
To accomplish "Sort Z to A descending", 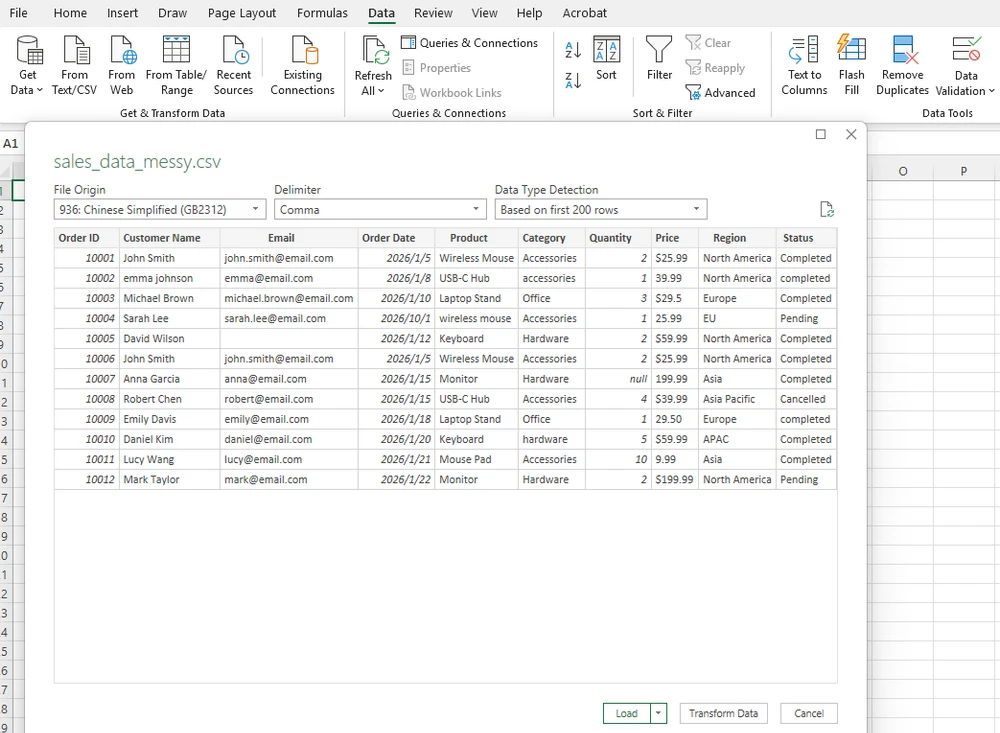I will coord(573,80).
